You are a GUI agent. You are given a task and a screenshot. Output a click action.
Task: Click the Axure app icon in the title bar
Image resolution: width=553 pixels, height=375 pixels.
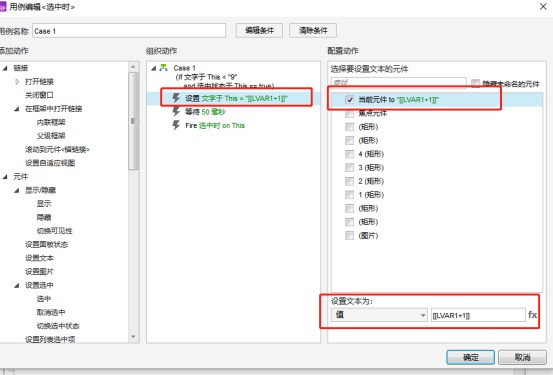(x=3, y=7)
